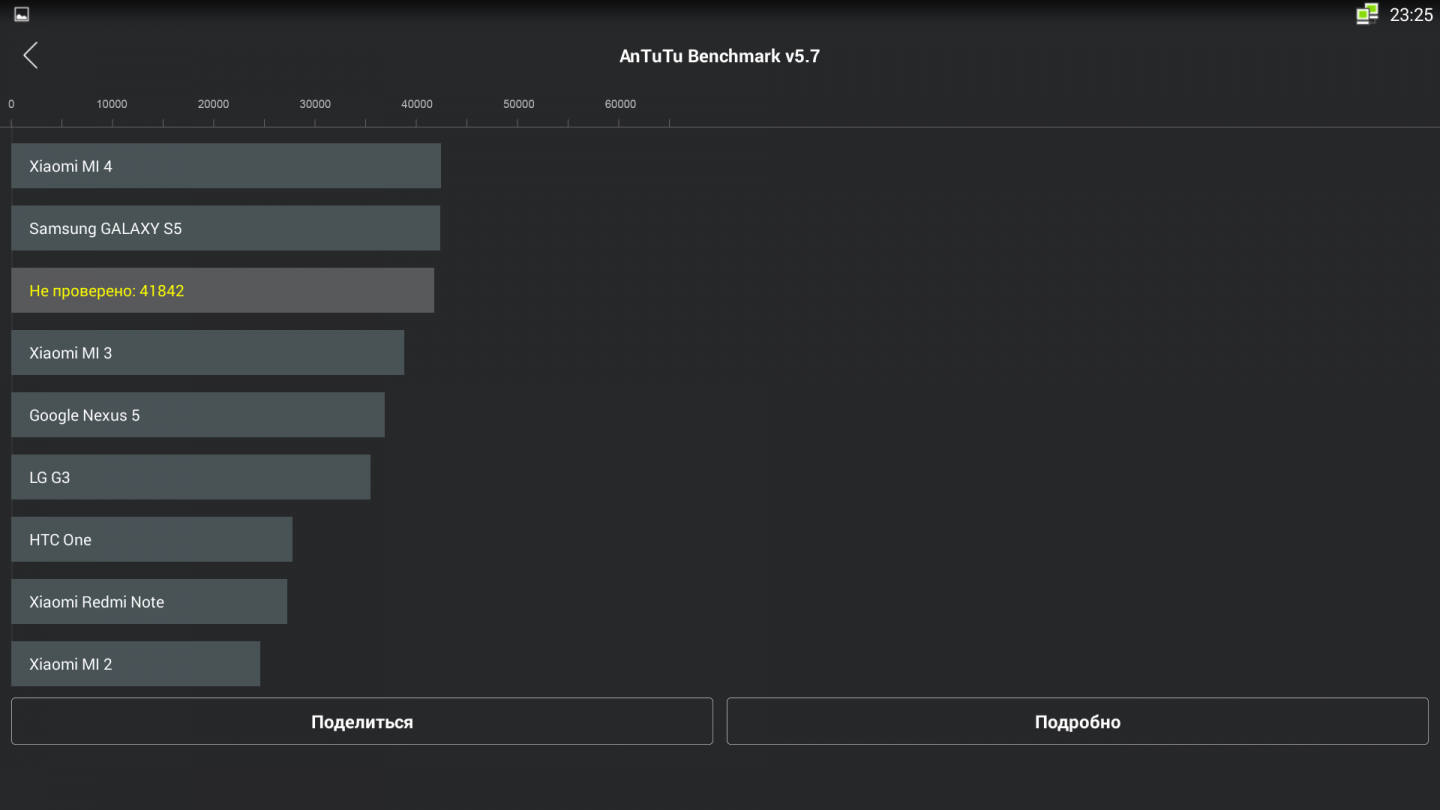1440x810 pixels.
Task: Select the Xiaomi MI 4 score bar
Action: (x=226, y=166)
